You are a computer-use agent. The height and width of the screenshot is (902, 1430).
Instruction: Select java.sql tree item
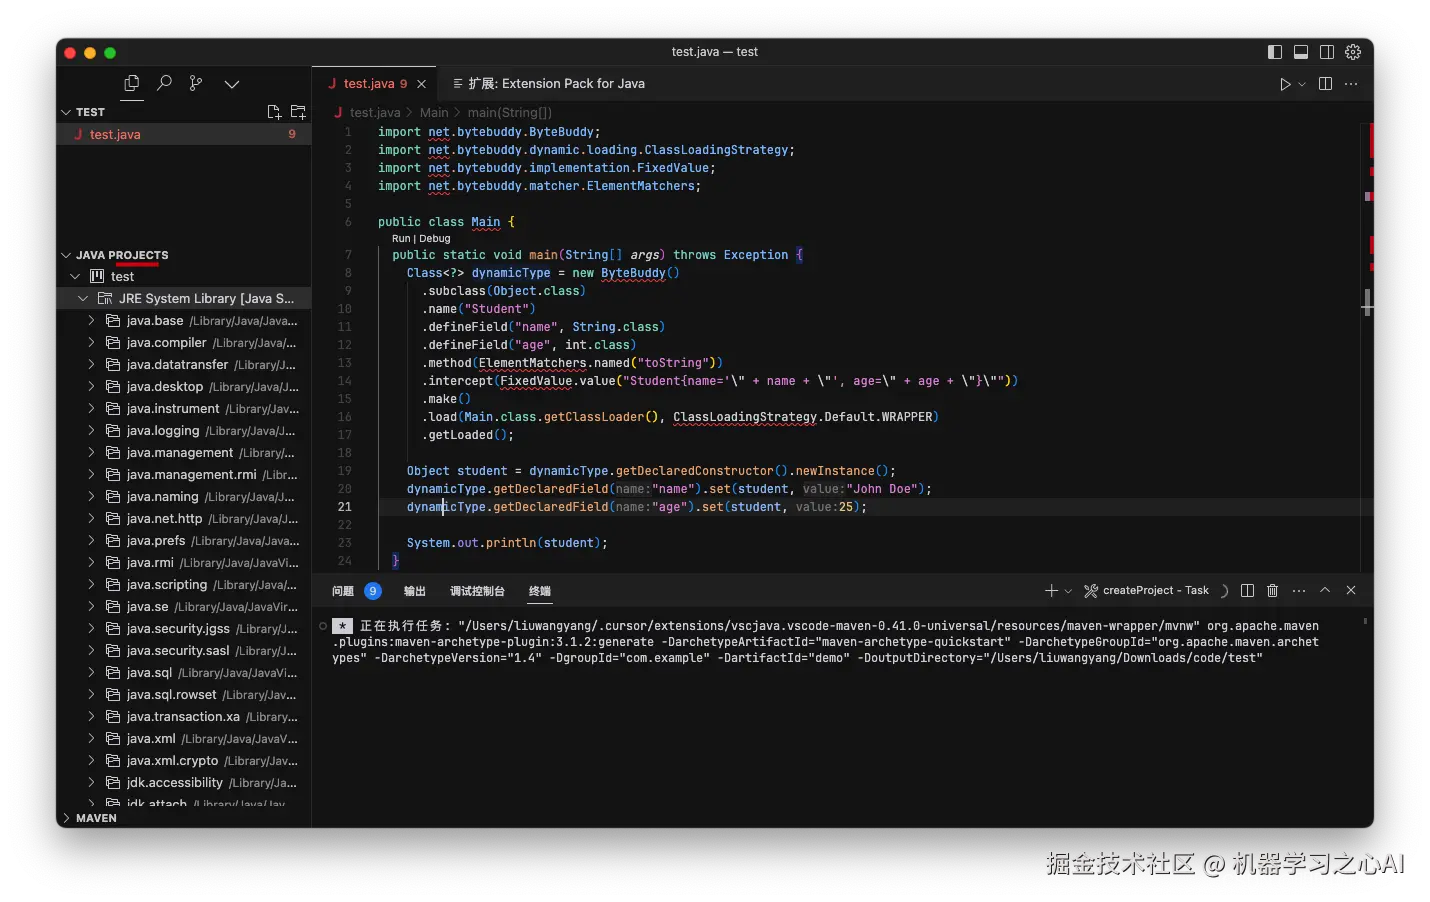(x=184, y=672)
